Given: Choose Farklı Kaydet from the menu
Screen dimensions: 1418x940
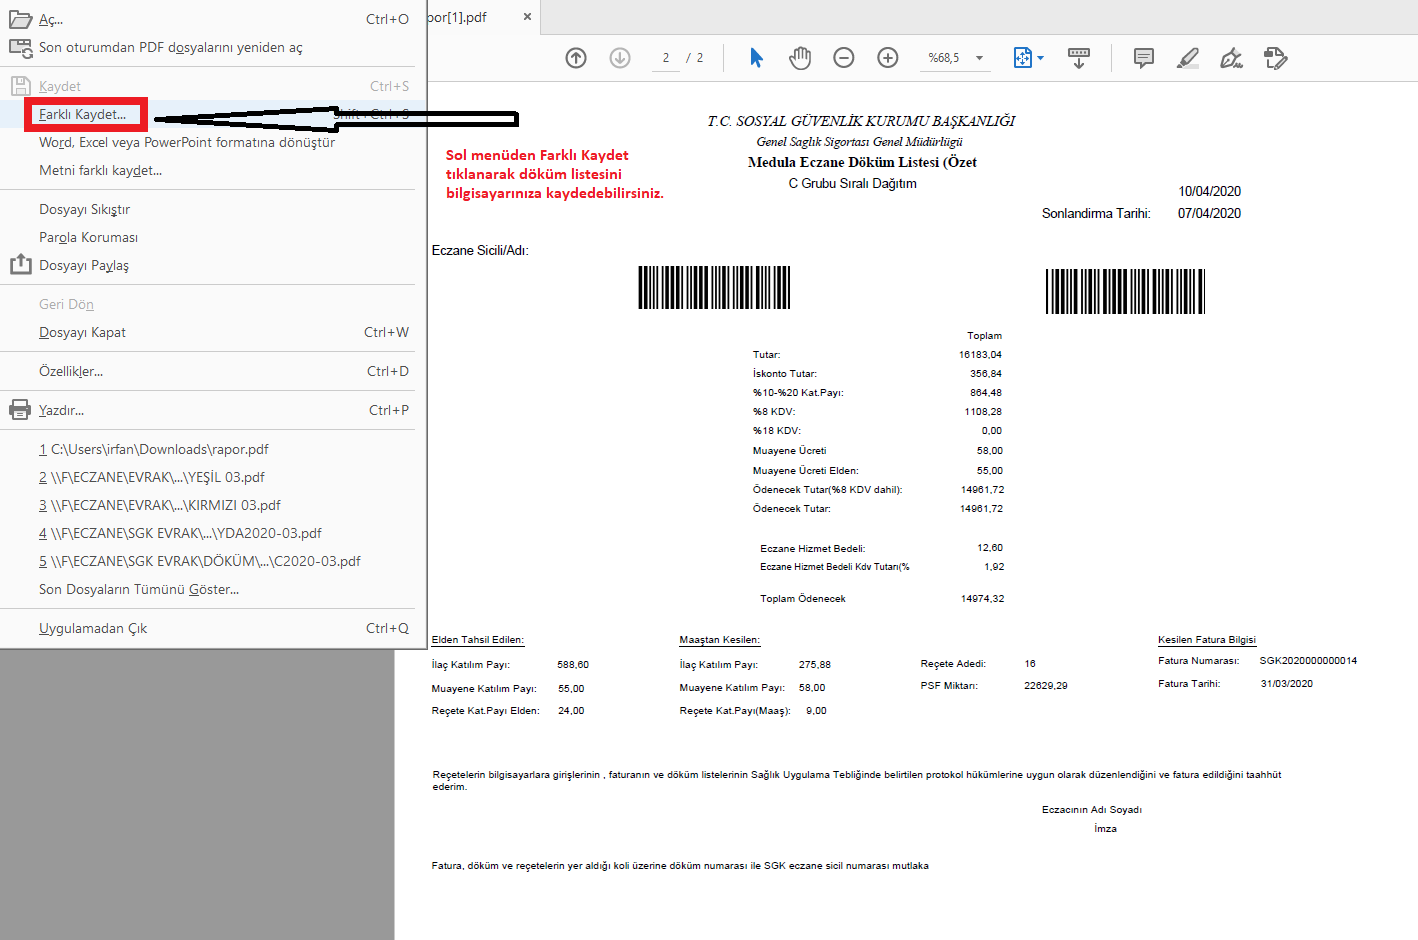Looking at the screenshot, I should 83,114.
